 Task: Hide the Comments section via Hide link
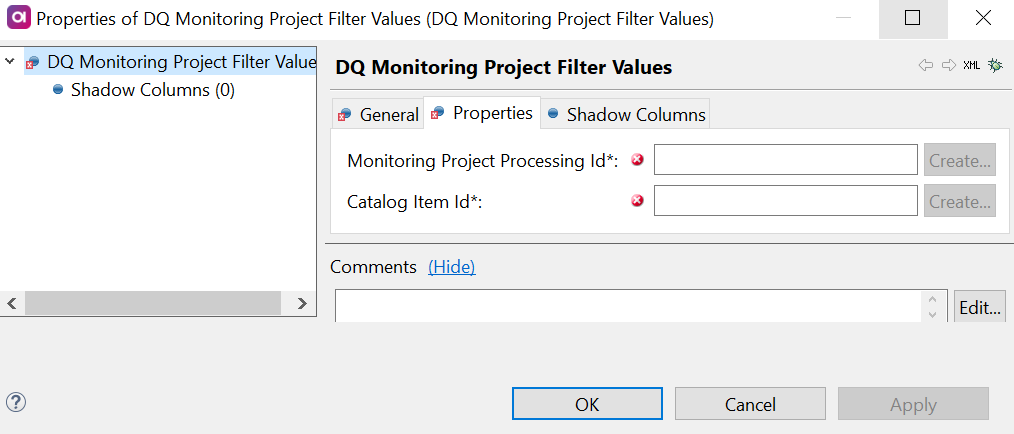(x=451, y=267)
